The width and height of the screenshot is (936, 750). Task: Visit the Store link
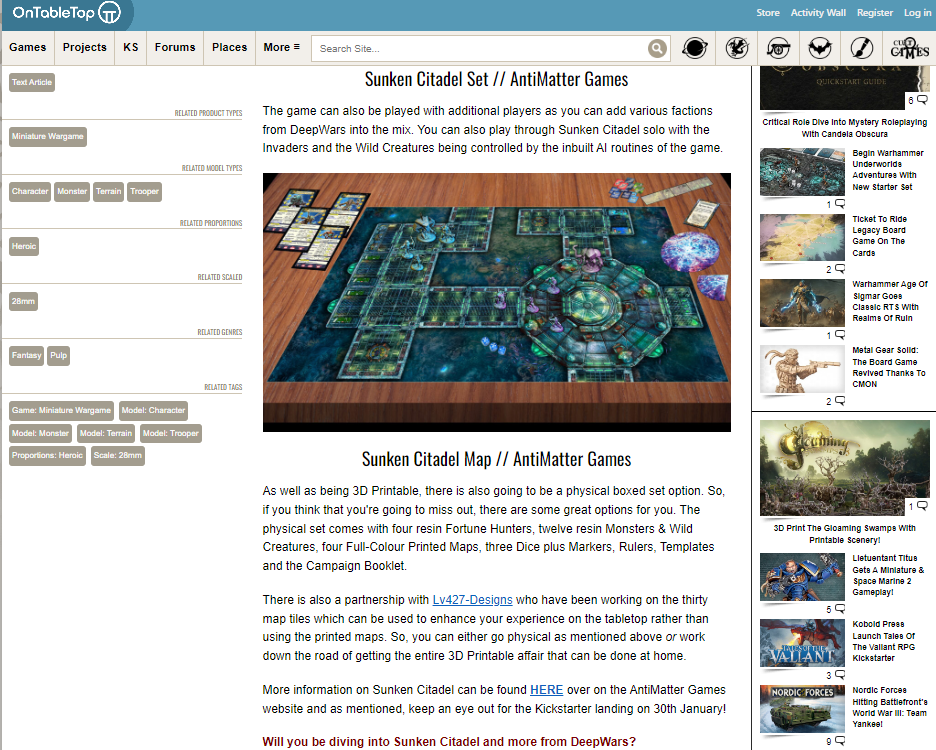[x=768, y=13]
